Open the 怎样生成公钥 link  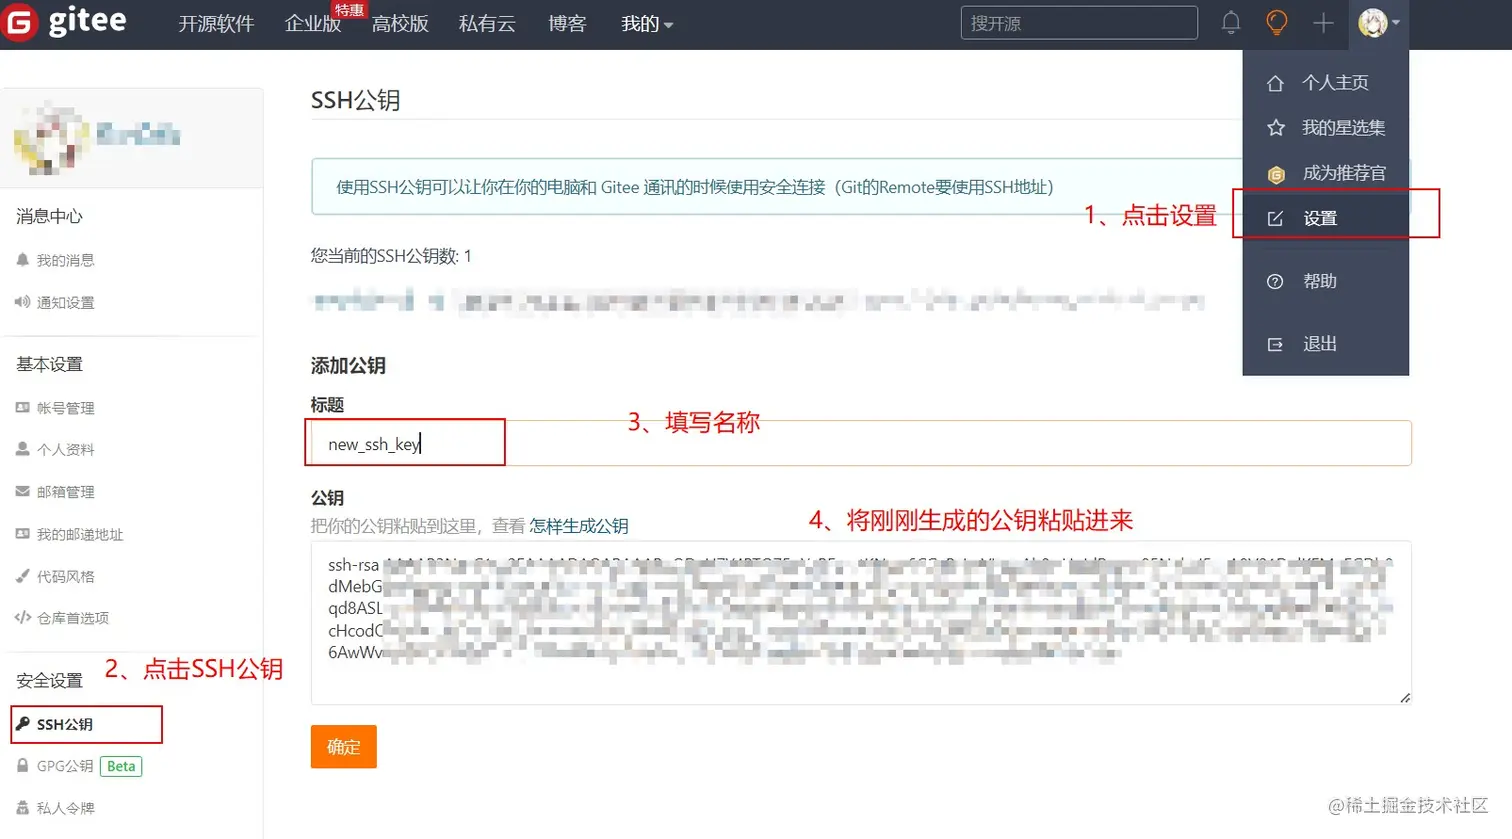tap(579, 526)
